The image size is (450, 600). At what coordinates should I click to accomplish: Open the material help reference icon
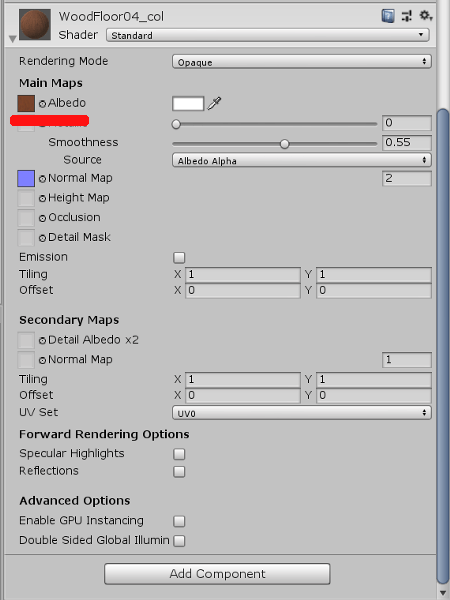pos(388,16)
